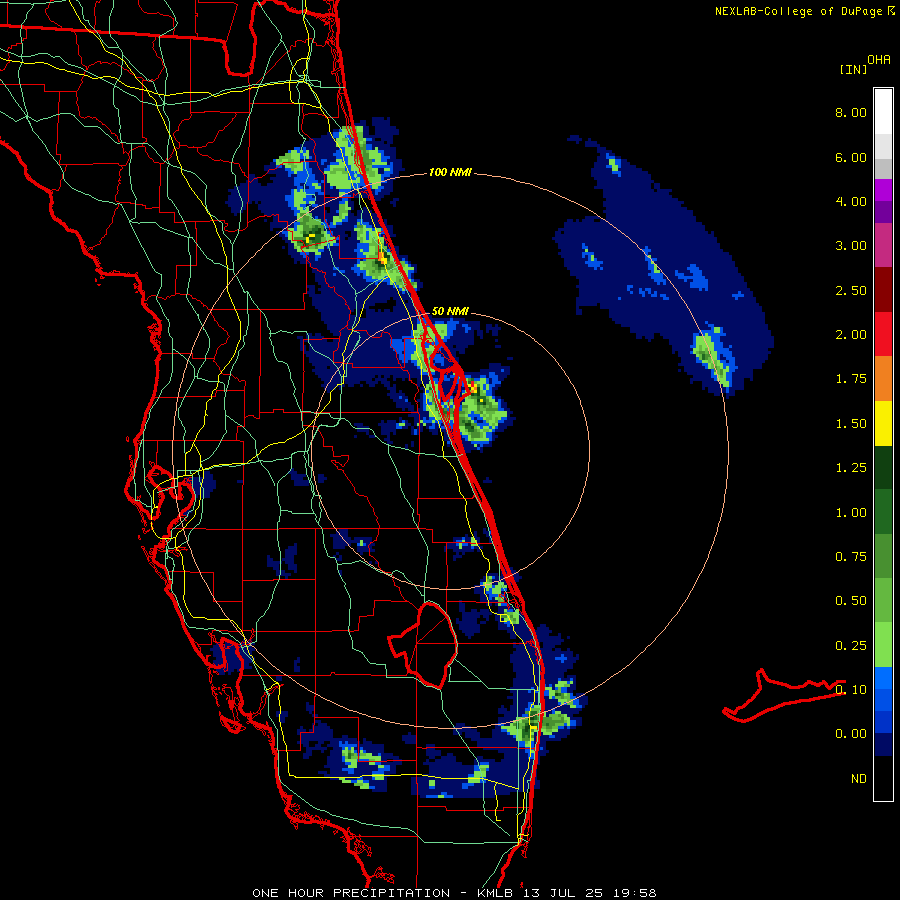The height and width of the screenshot is (900, 900).
Task: Click the 50 NMI range ring label
Action: 450,311
